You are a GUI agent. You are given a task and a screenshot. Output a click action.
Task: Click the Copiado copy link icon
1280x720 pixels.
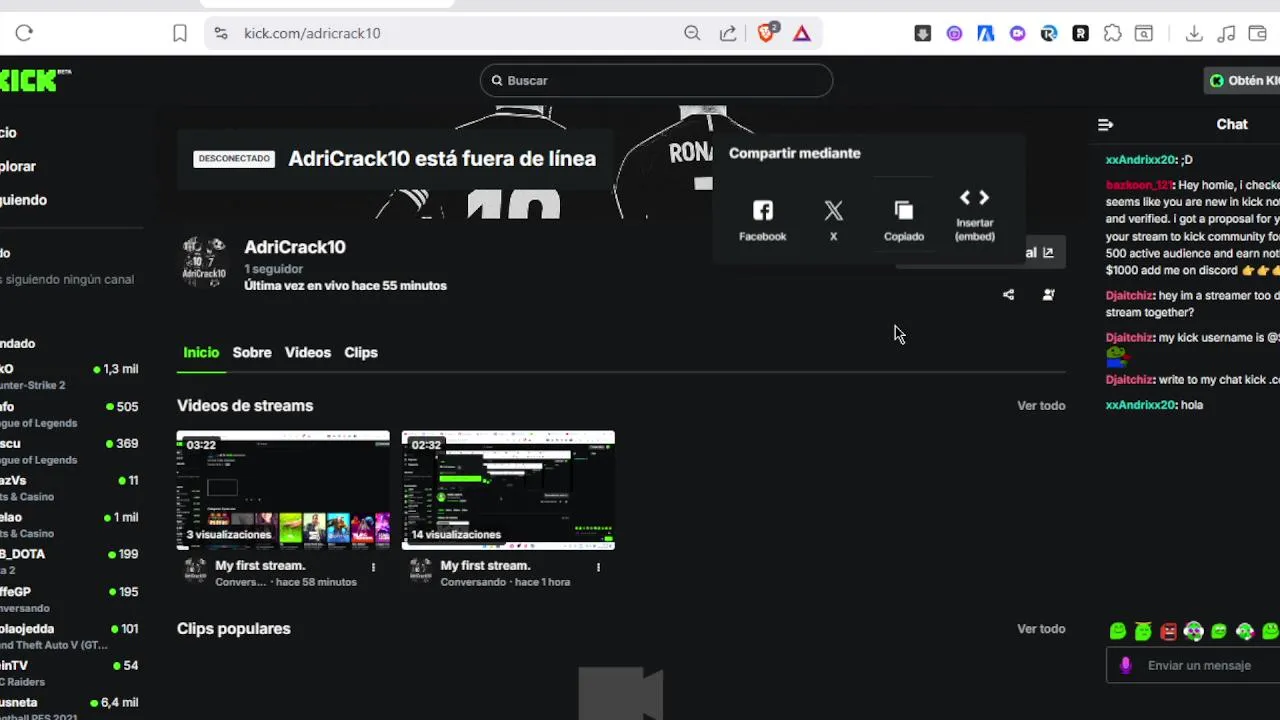point(904,220)
